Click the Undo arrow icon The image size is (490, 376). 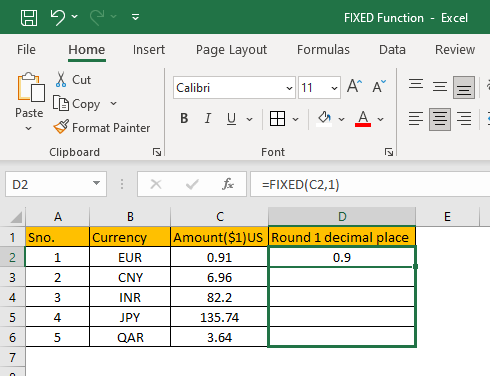[58, 17]
